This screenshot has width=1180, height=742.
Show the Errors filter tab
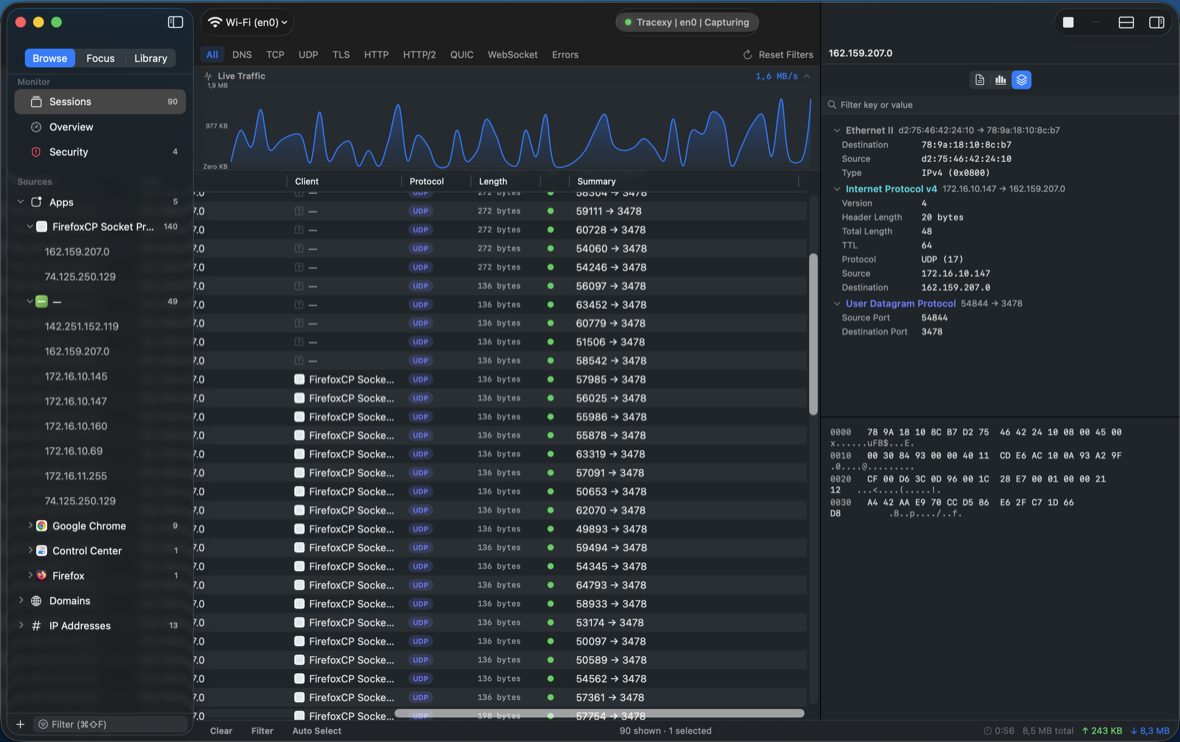(x=565, y=55)
